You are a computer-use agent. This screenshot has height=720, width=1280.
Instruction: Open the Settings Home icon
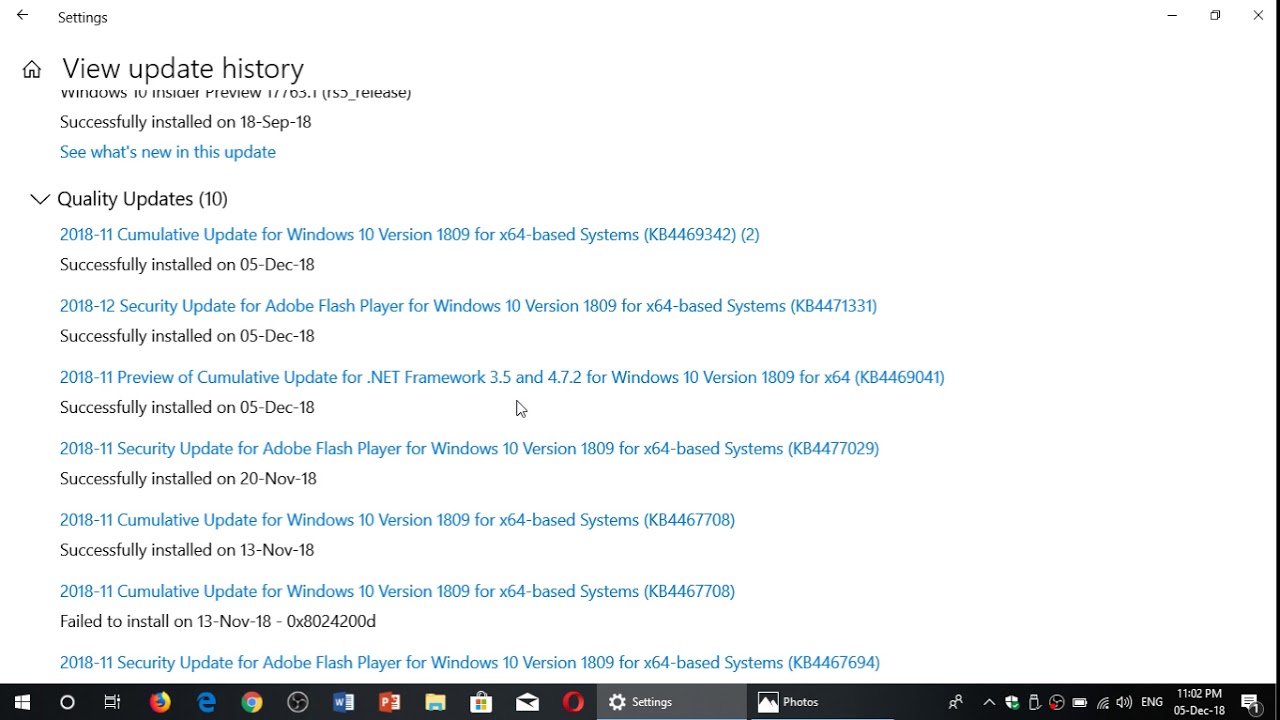pos(32,69)
